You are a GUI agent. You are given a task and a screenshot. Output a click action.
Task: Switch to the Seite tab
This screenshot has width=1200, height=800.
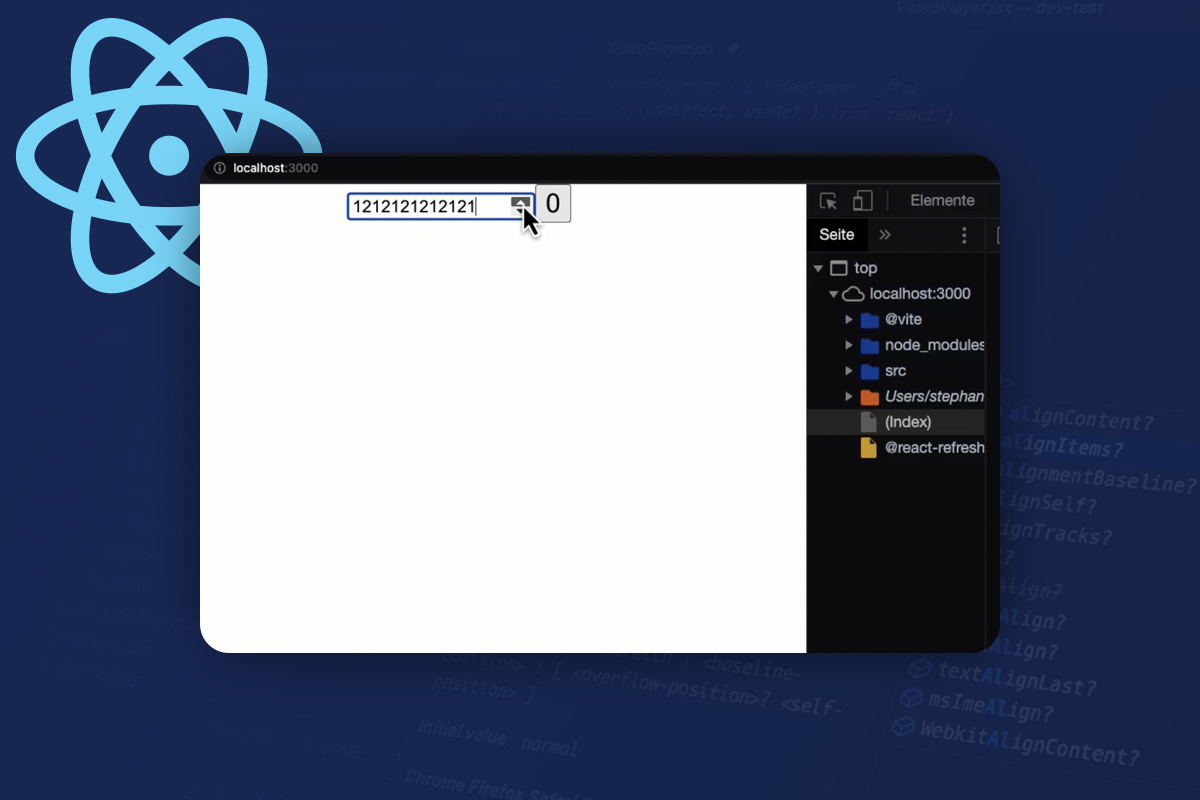click(837, 234)
